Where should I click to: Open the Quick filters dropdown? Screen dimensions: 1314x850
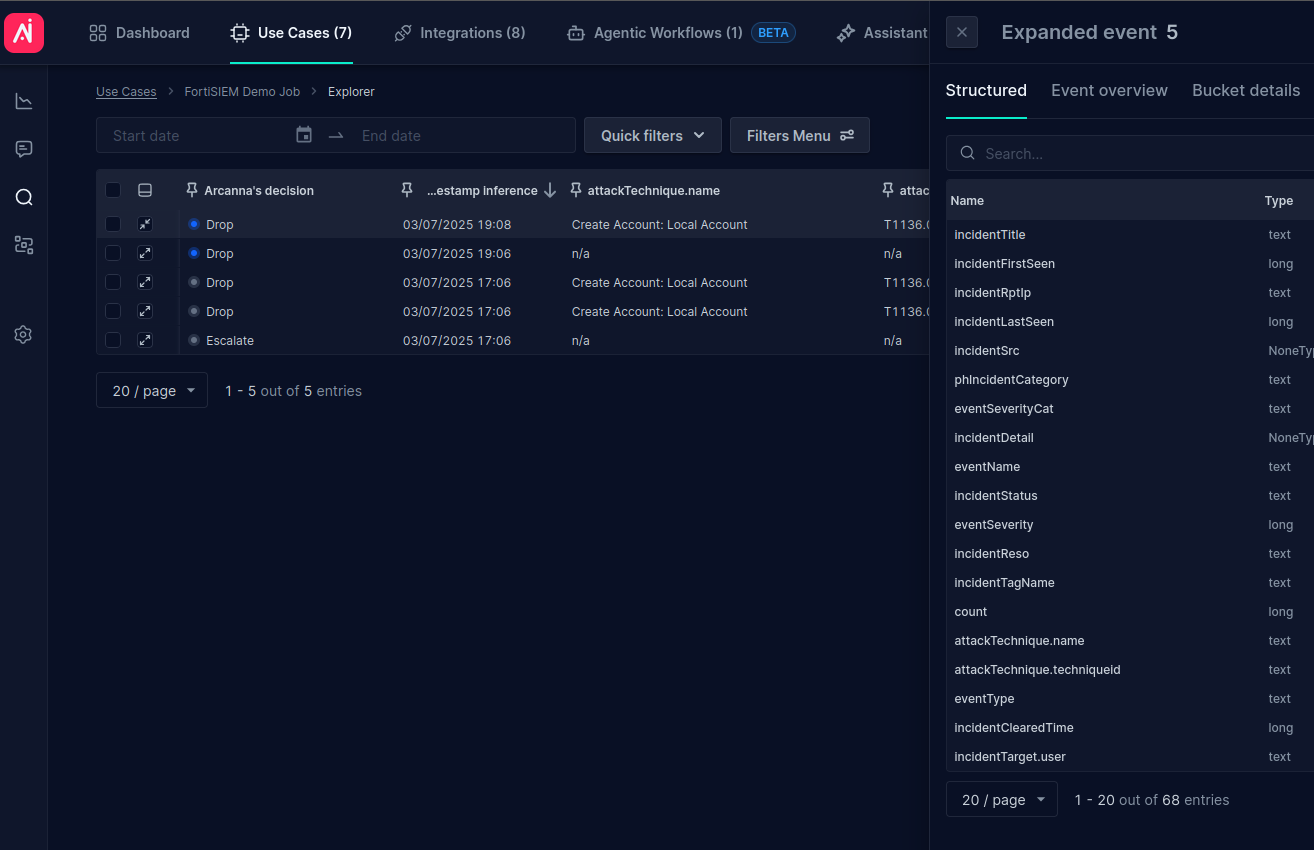[x=653, y=135]
